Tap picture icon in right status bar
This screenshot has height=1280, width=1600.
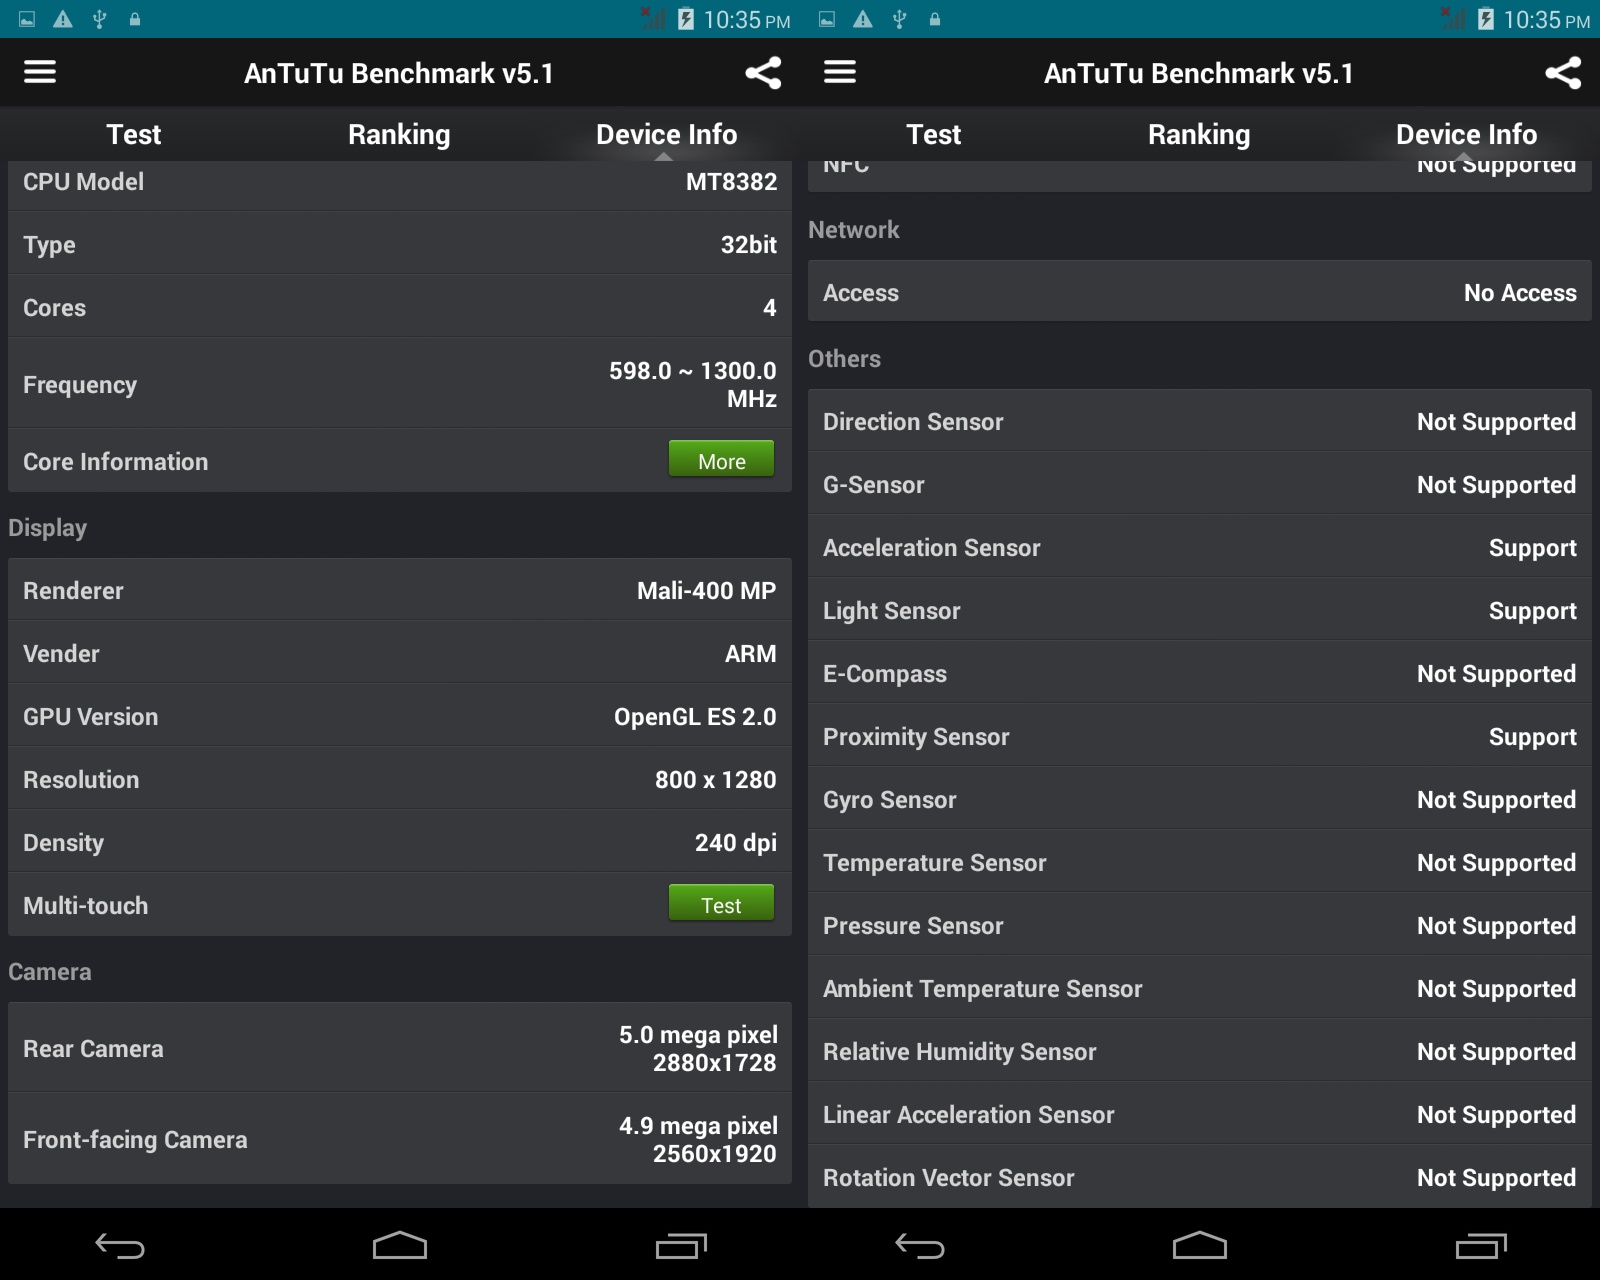(827, 19)
